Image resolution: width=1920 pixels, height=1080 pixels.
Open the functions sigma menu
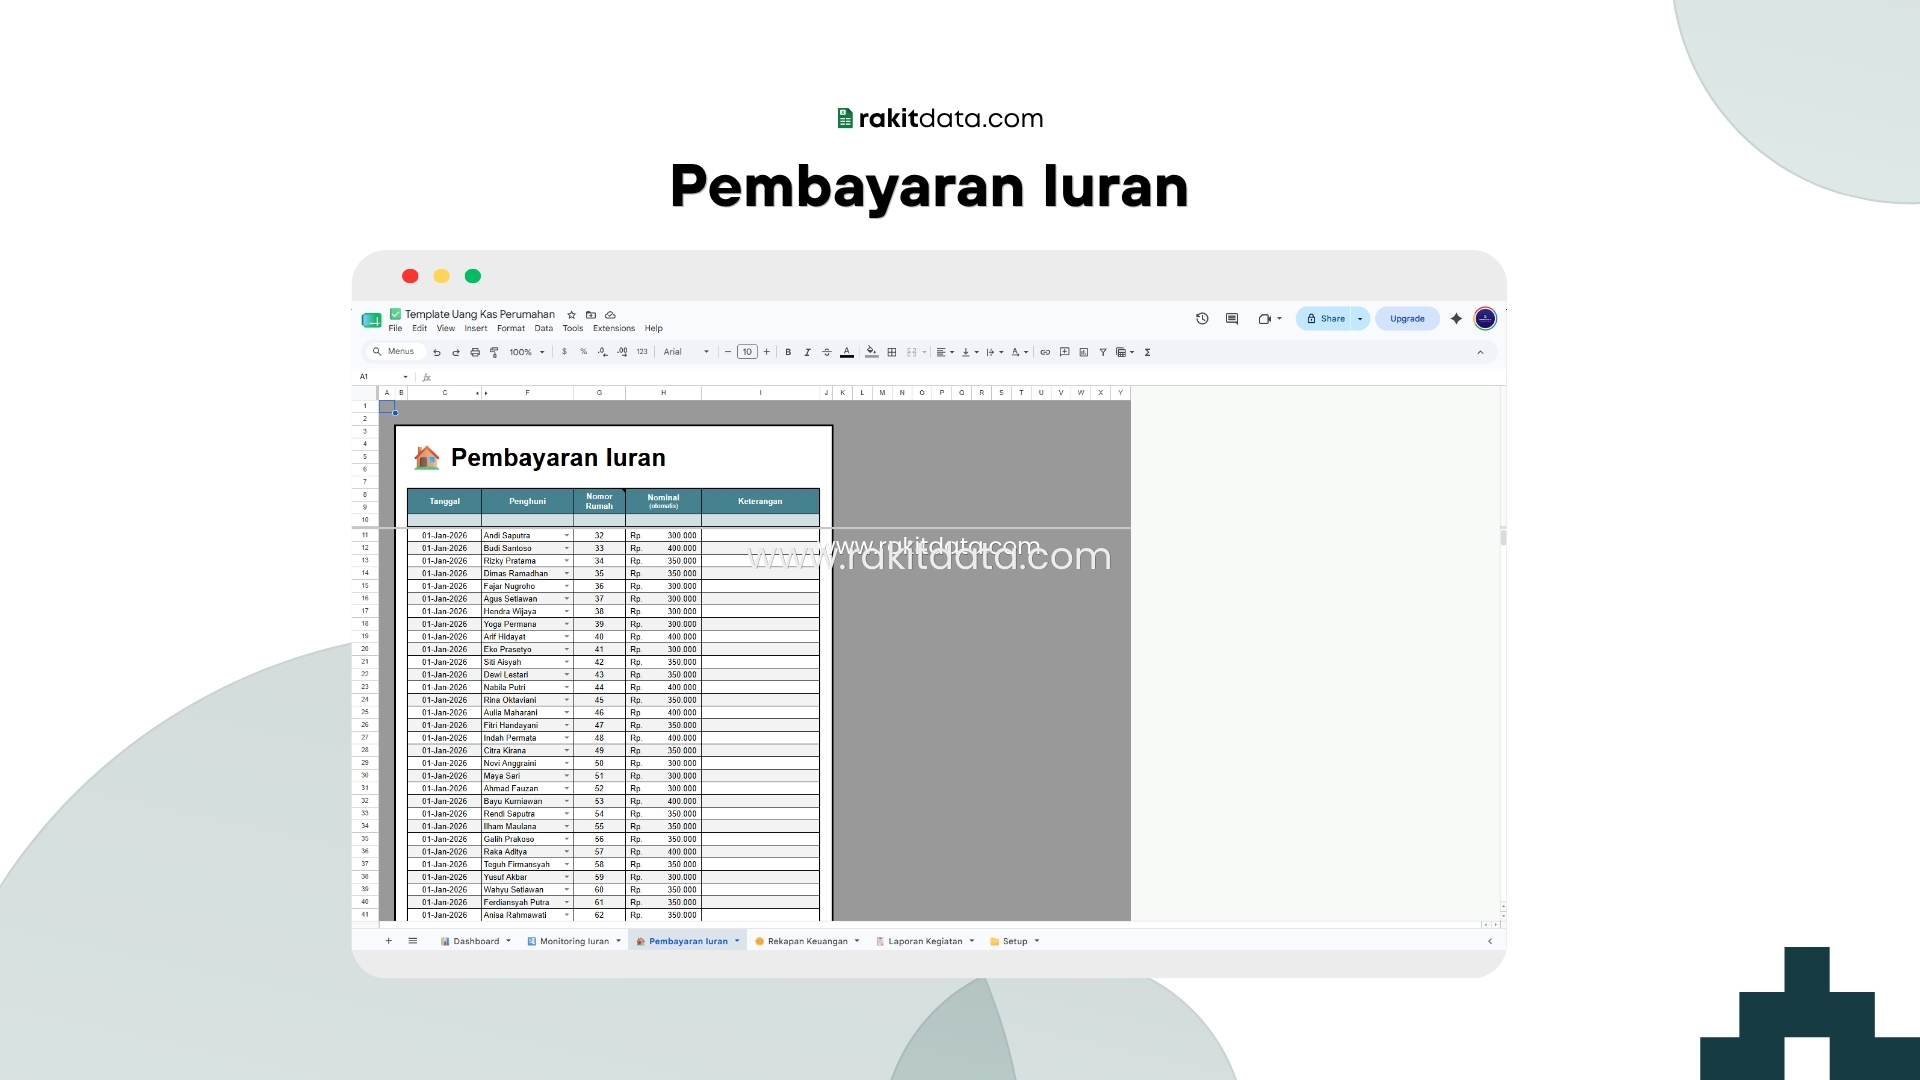click(x=1147, y=352)
